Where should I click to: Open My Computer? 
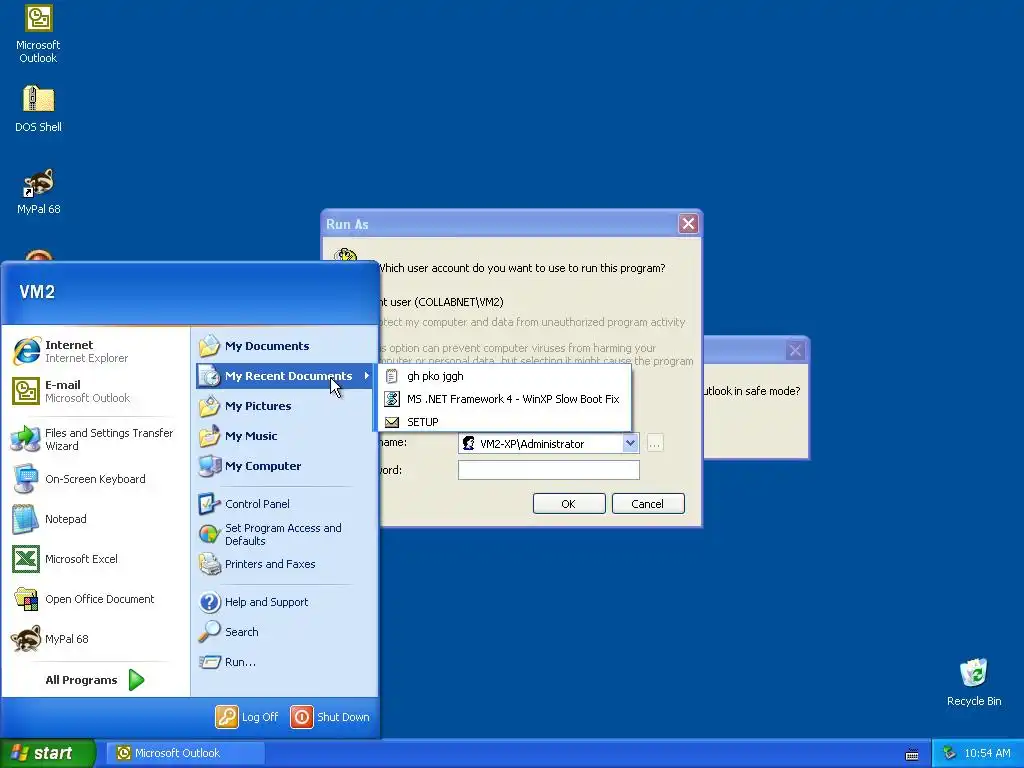tap(285, 466)
